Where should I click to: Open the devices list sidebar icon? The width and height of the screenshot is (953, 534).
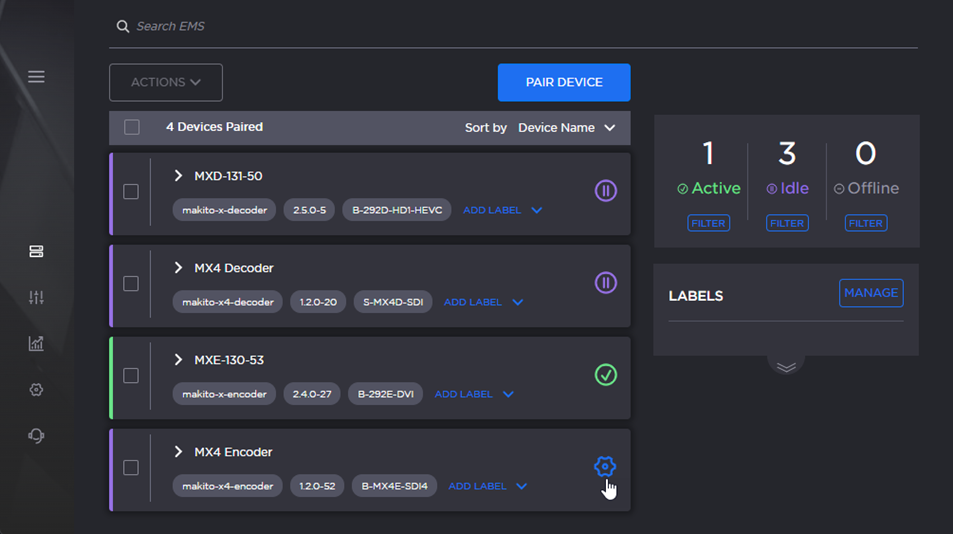tap(36, 252)
